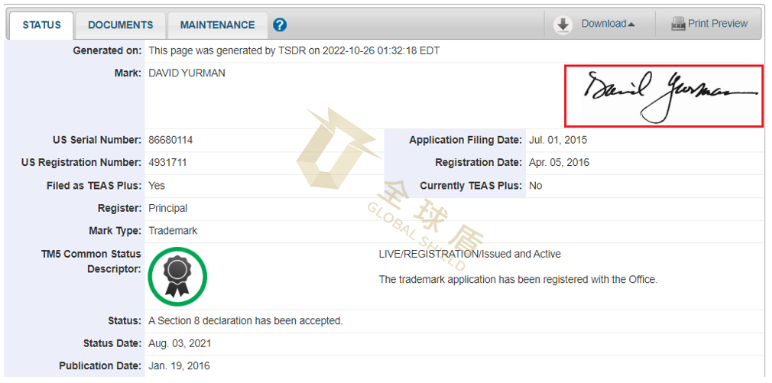Click the blue help question mark icon
Image resolution: width=772 pixels, height=383 pixels.
(280, 25)
